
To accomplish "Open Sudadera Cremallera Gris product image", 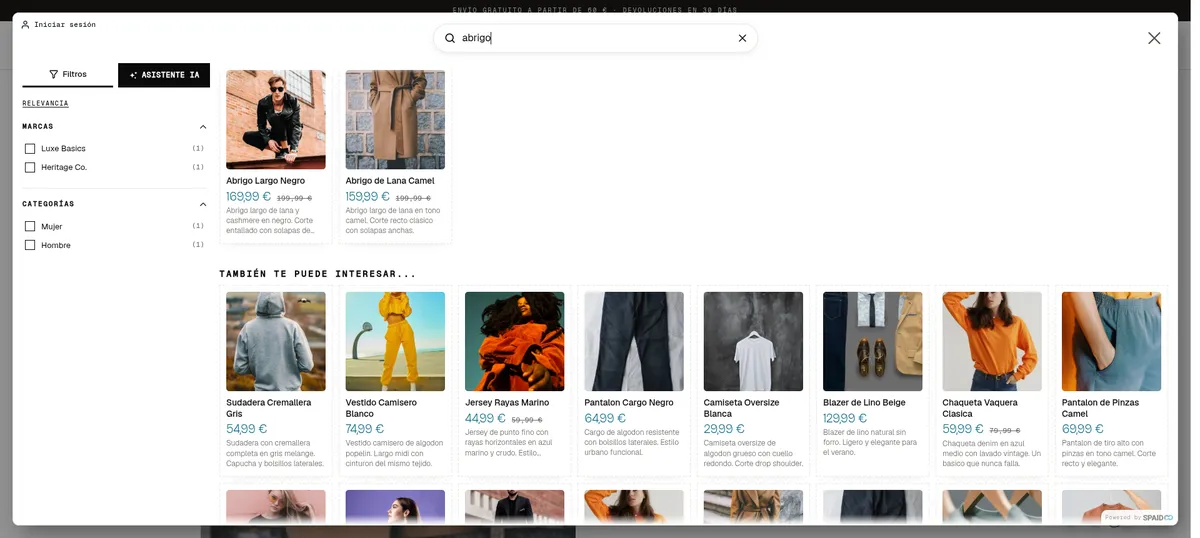I will coord(276,341).
